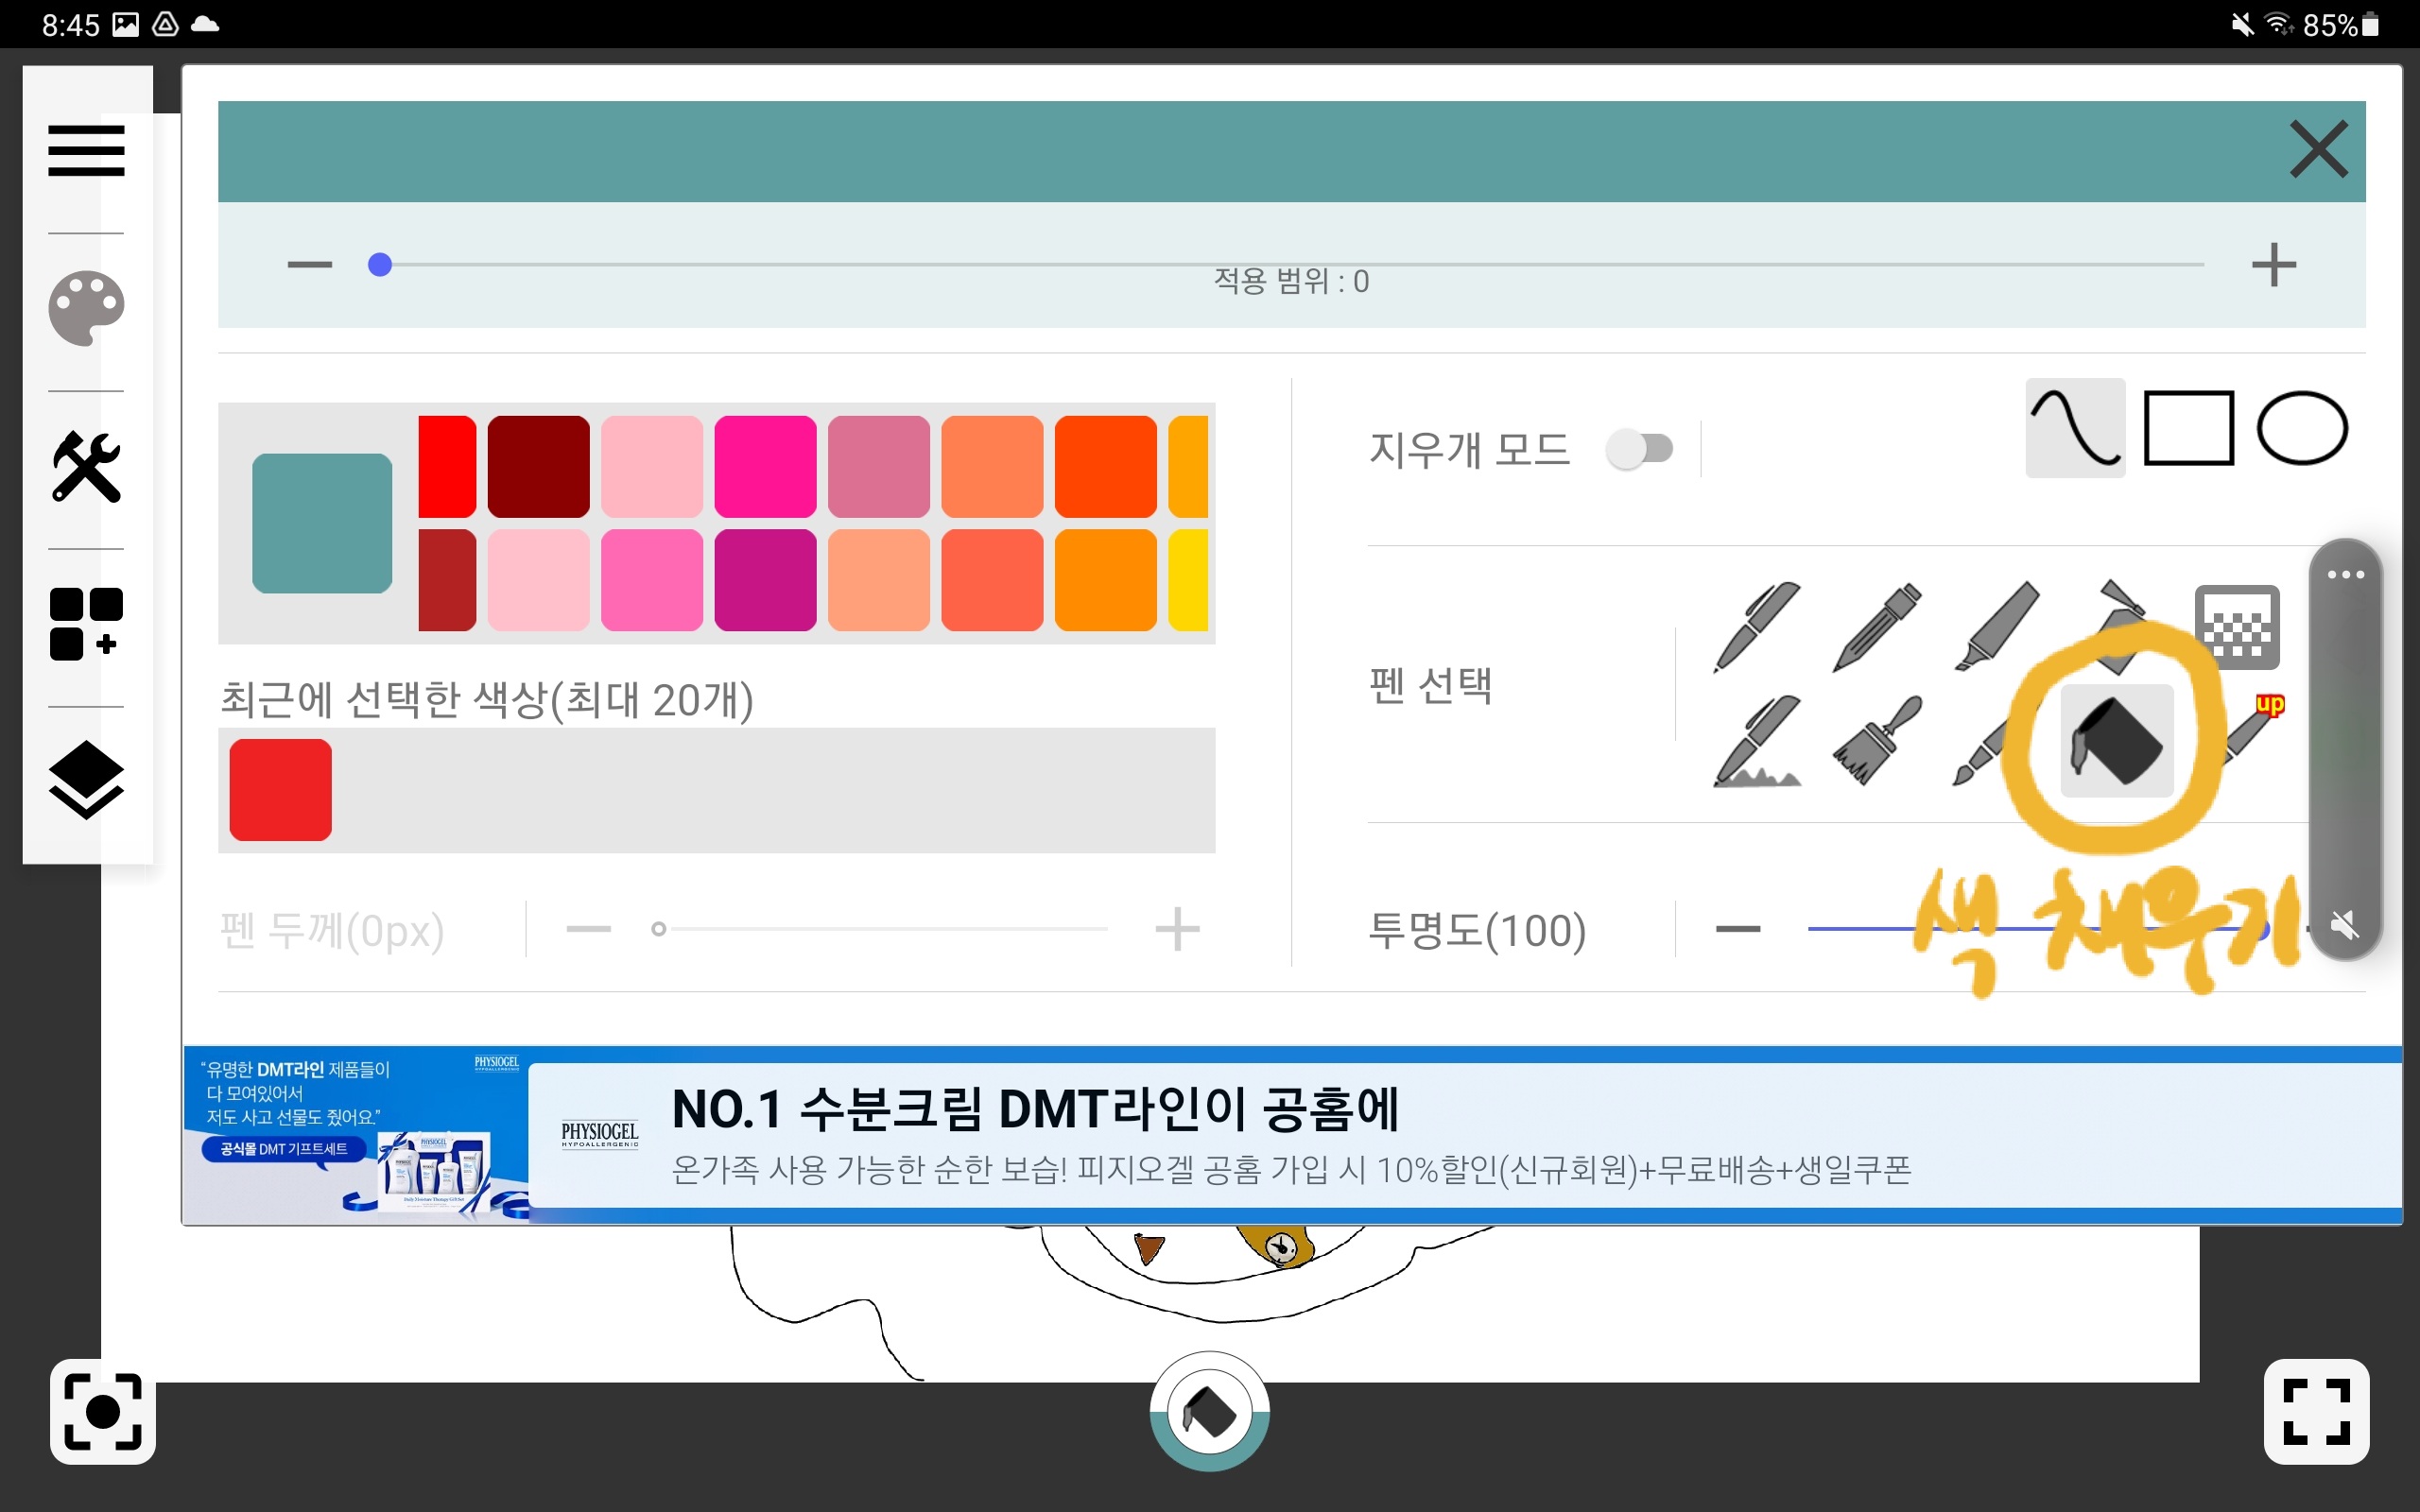Open the hamburger main menu
This screenshot has height=1512, width=2420.
coord(86,151)
